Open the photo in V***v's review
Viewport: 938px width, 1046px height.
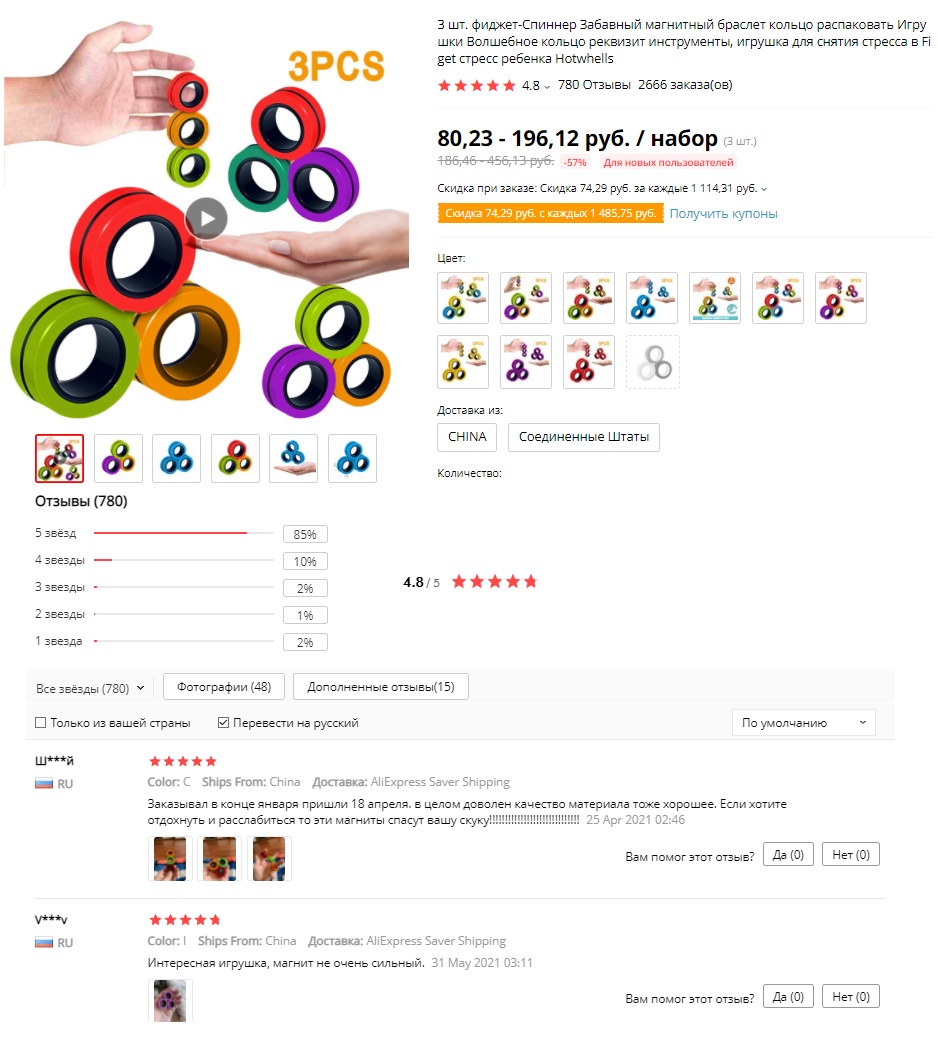(170, 1001)
